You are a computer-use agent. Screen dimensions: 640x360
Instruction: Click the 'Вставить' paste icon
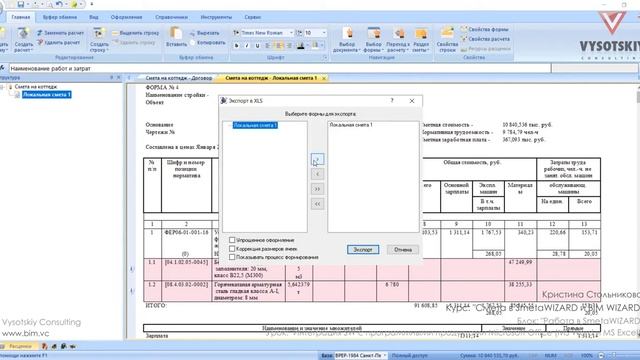(x=176, y=37)
